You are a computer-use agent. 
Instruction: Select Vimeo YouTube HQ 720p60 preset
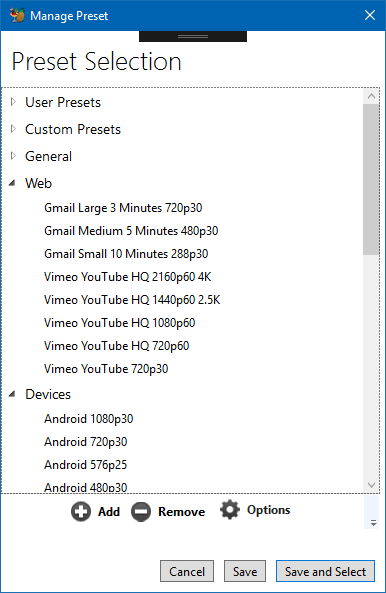coord(117,346)
